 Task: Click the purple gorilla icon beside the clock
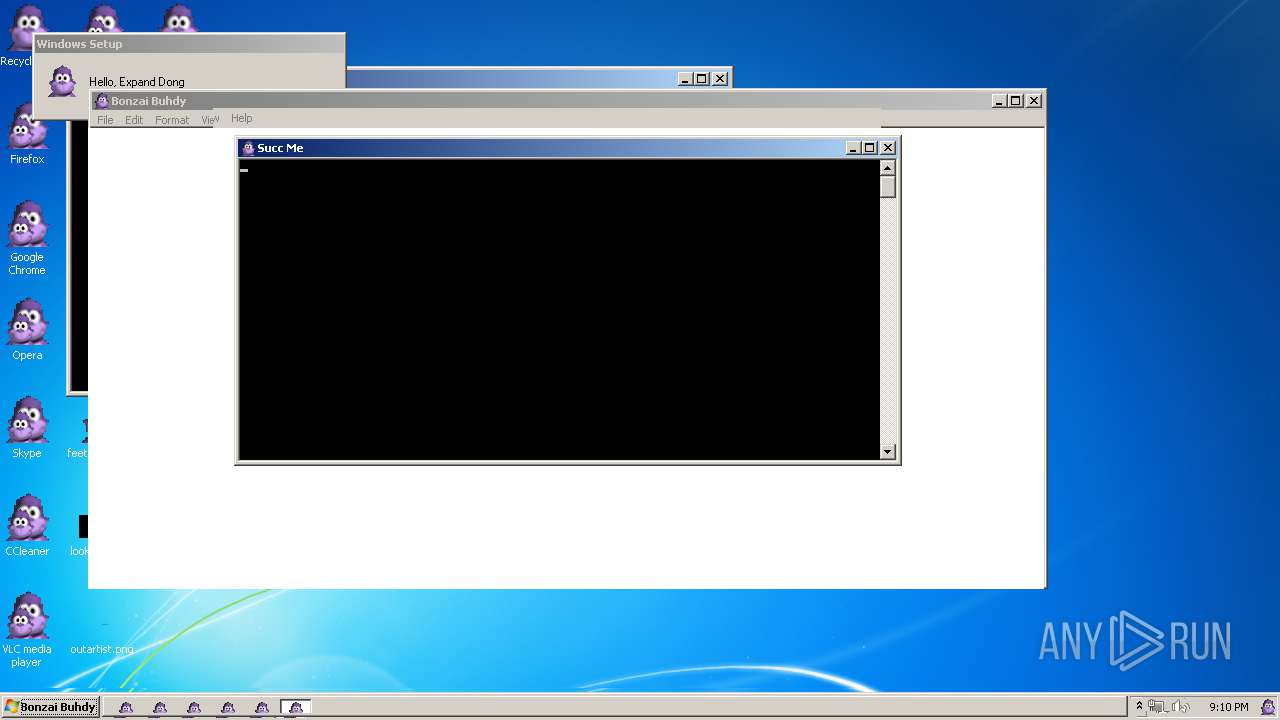pyautogui.click(x=1268, y=707)
